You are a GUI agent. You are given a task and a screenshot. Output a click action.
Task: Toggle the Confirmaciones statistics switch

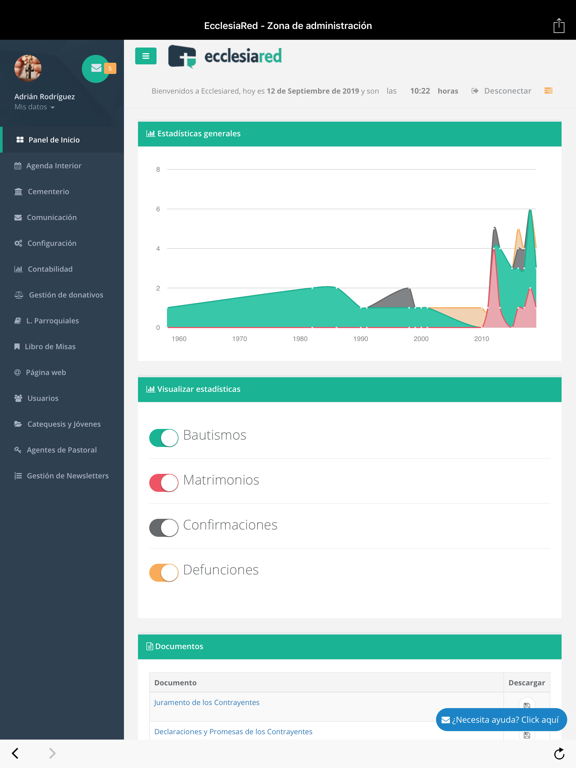(164, 528)
